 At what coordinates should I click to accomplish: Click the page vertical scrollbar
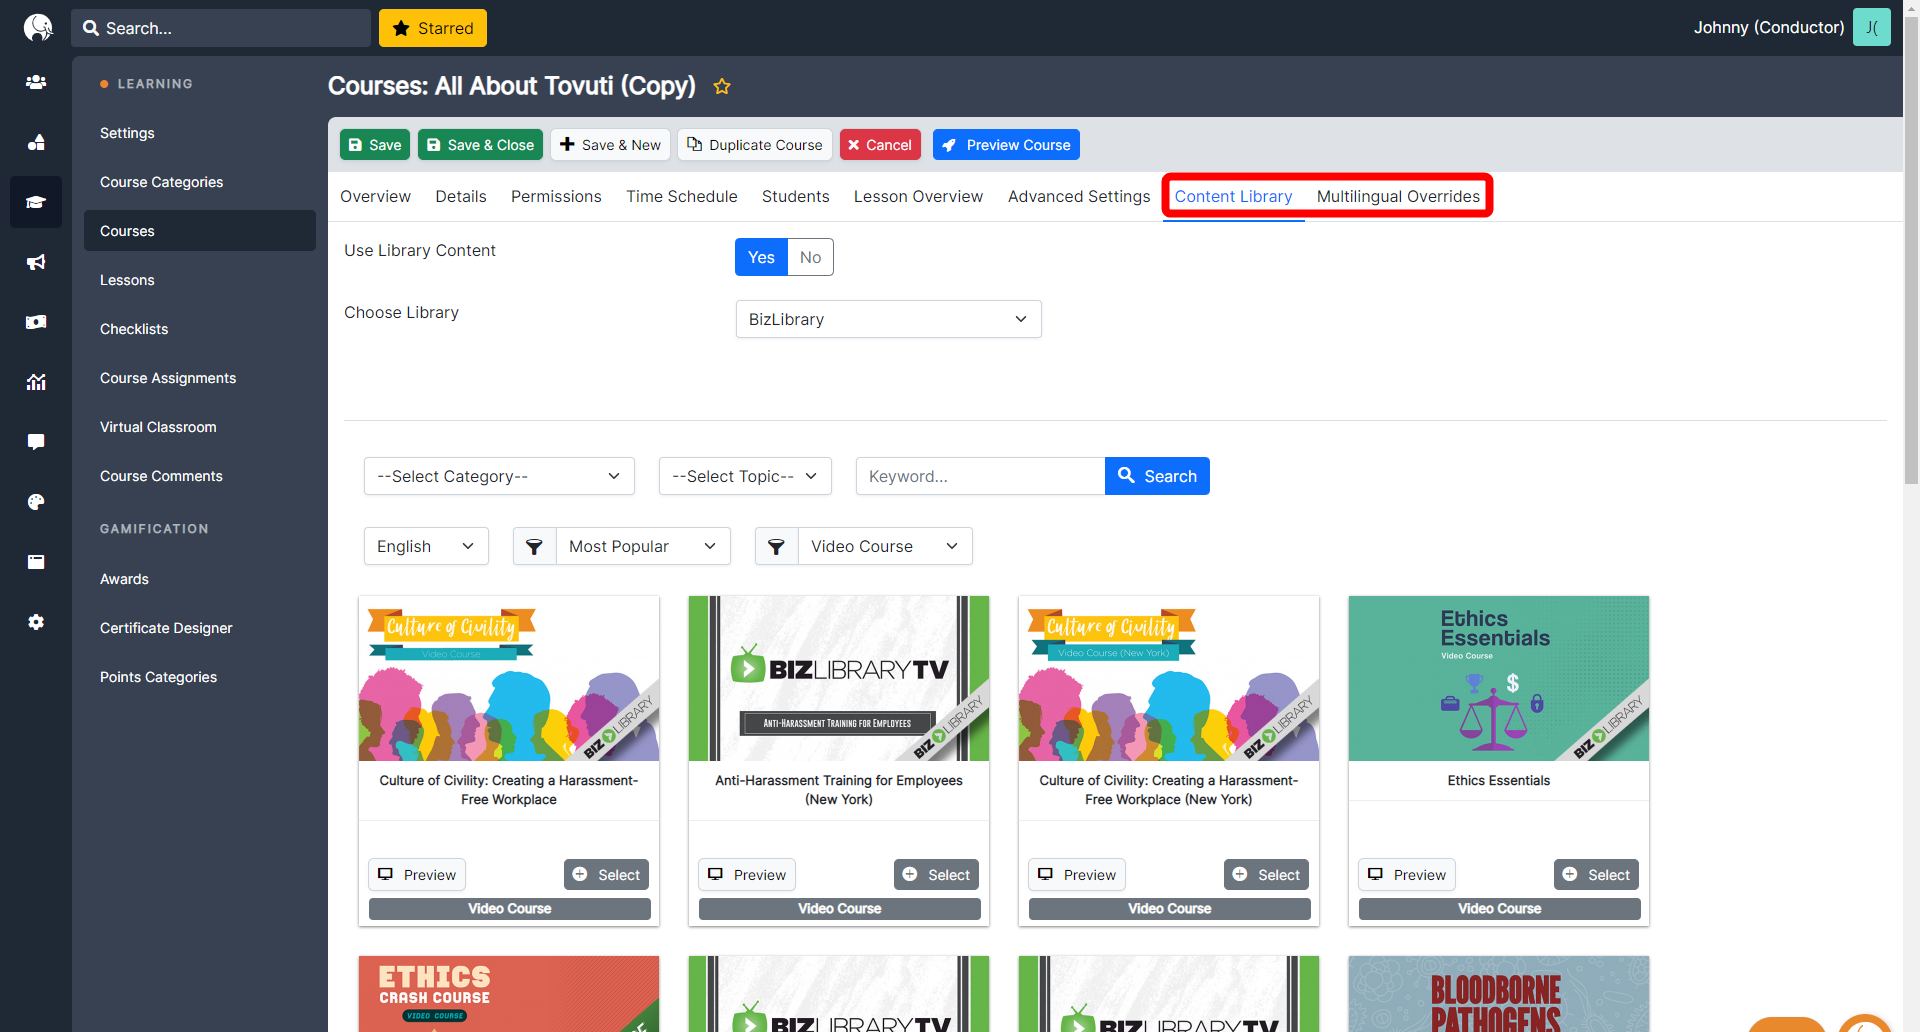[x=1911, y=250]
